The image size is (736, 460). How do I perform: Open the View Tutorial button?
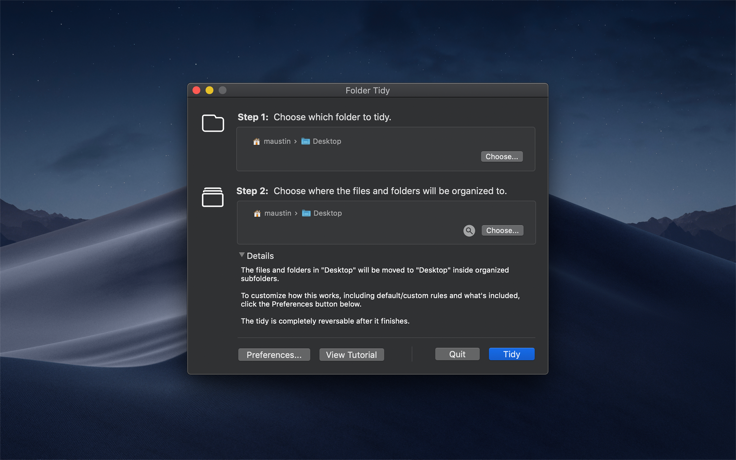(x=352, y=355)
